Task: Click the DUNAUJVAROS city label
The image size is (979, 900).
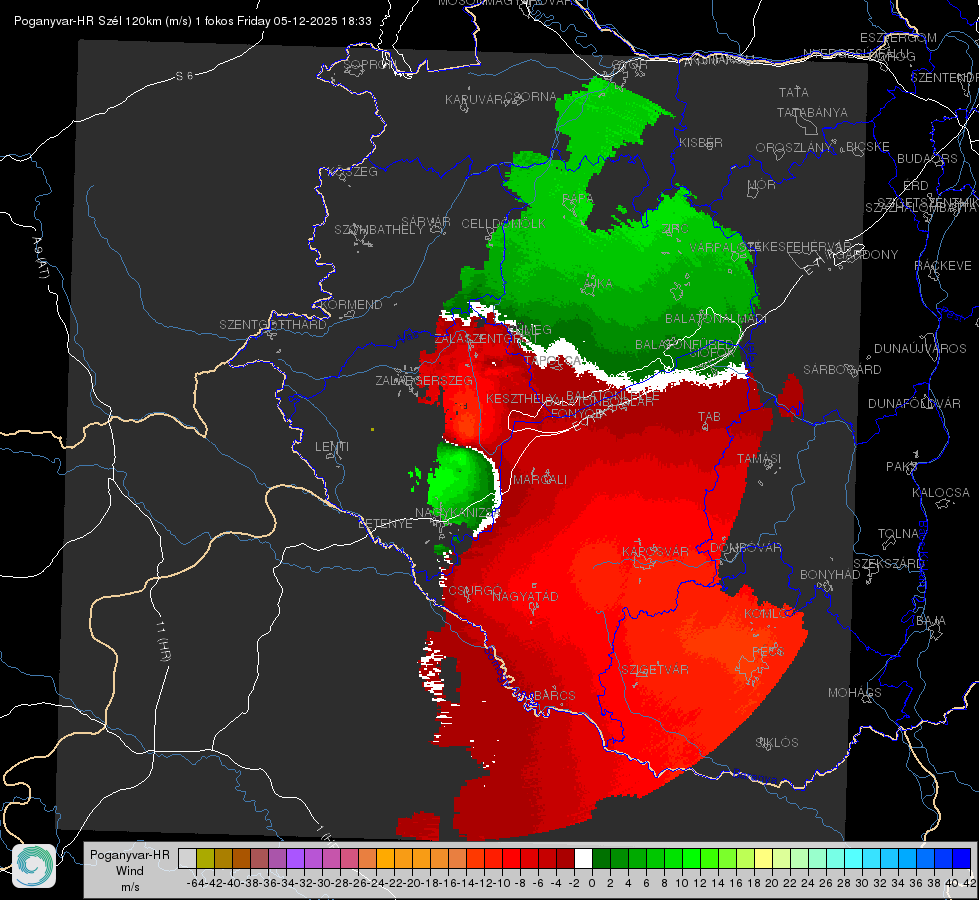Action: pyautogui.click(x=920, y=349)
